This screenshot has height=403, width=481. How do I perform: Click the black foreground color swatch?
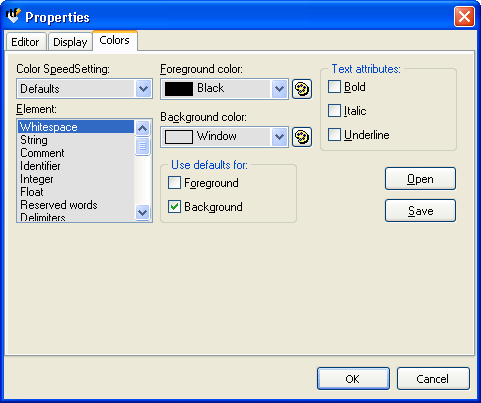pyautogui.click(x=179, y=89)
